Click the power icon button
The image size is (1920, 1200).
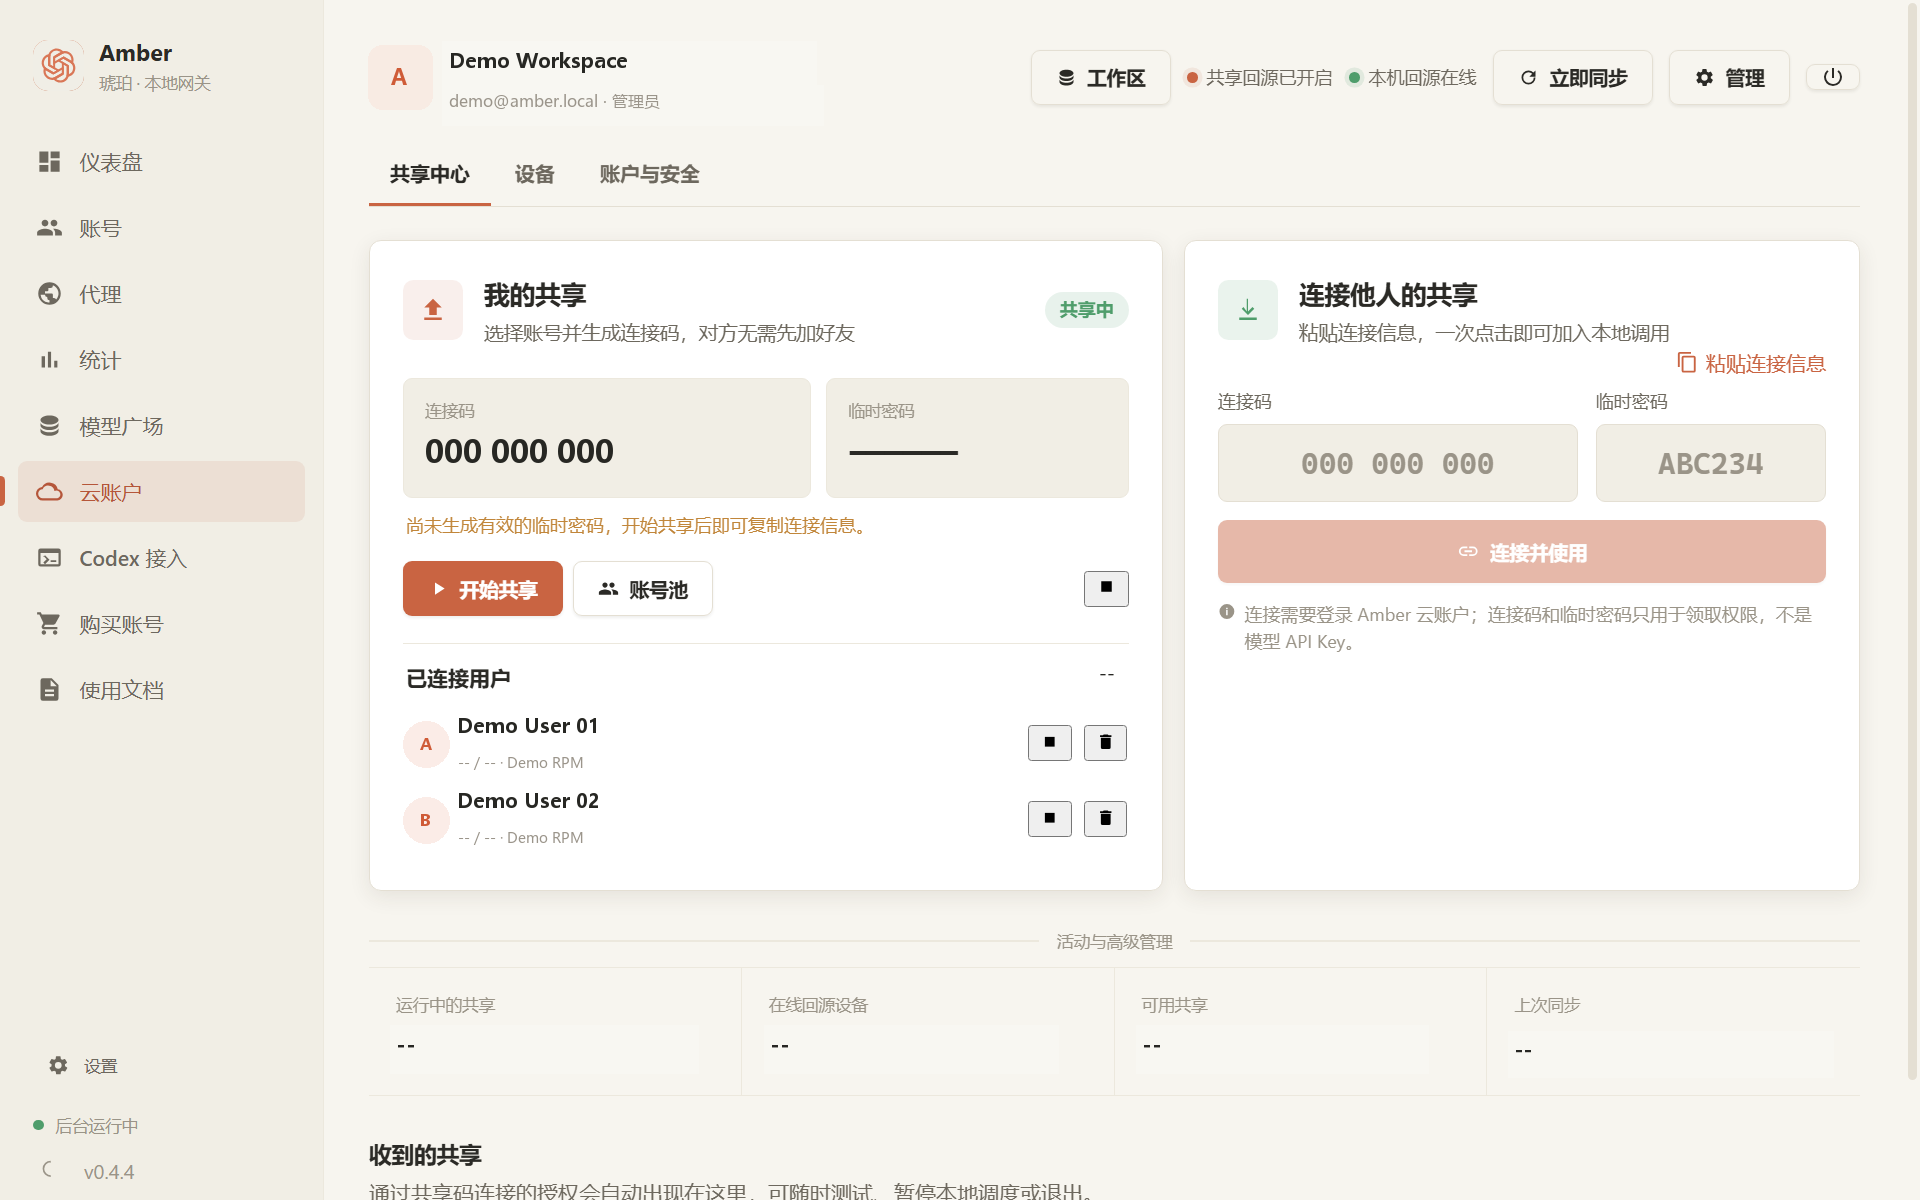coord(1832,77)
